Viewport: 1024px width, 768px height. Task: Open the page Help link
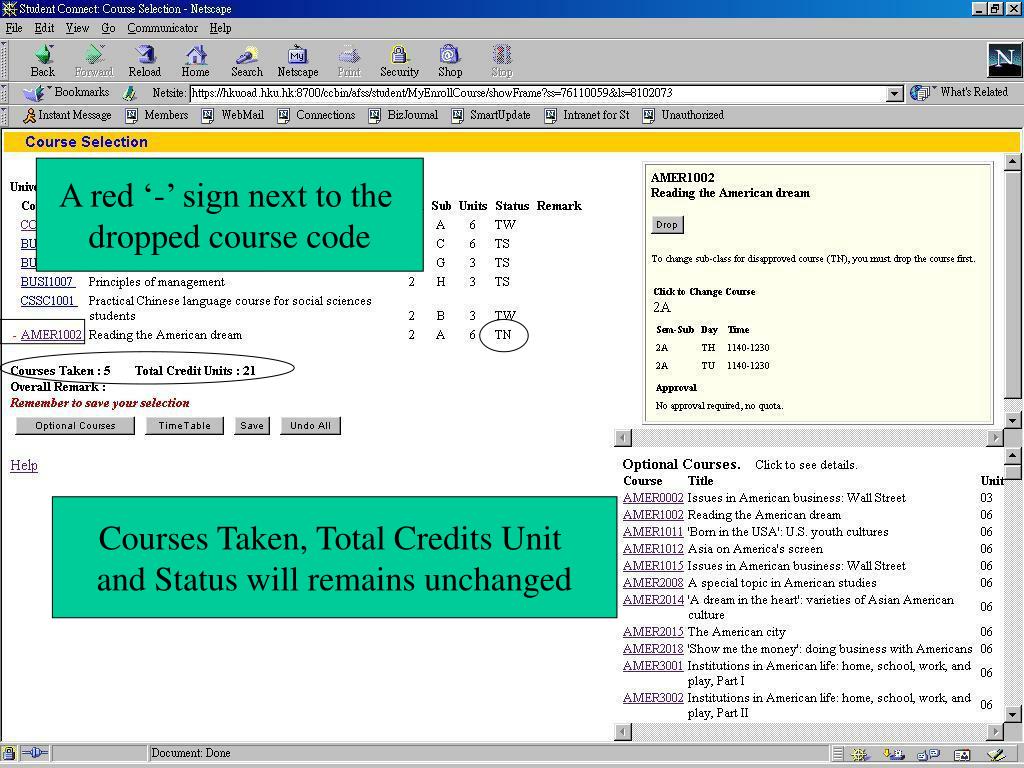click(24, 465)
